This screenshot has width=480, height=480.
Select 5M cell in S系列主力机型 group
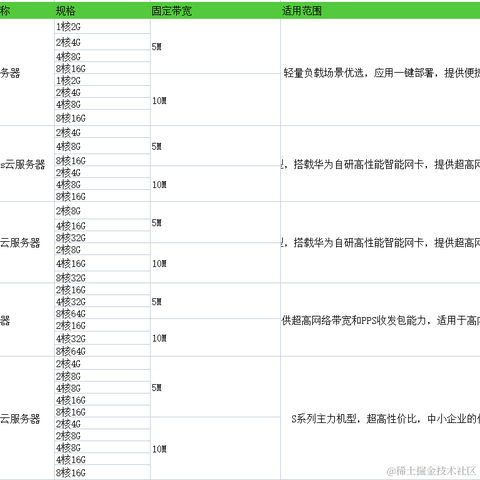tap(215, 387)
